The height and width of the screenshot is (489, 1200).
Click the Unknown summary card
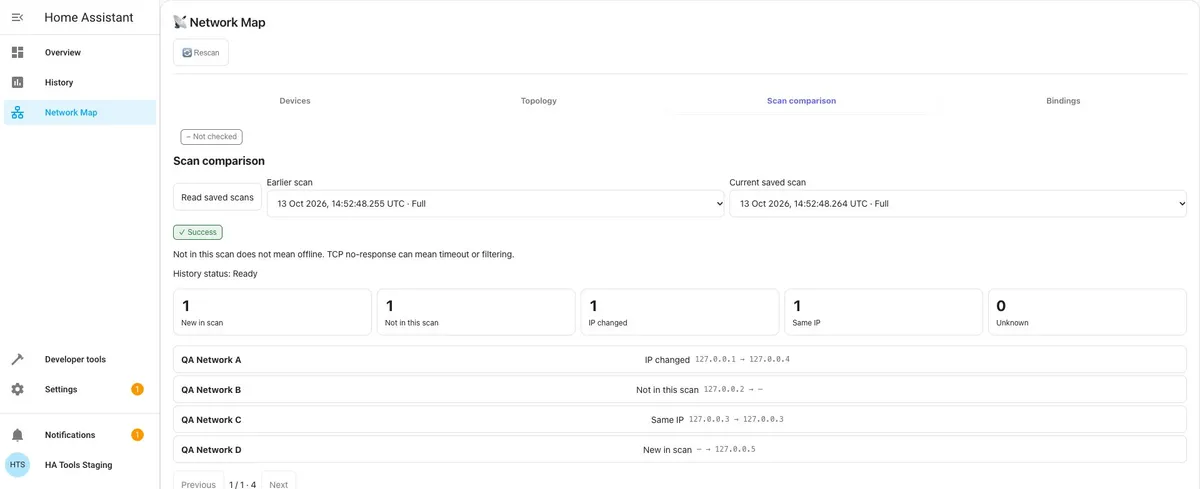tap(1088, 312)
